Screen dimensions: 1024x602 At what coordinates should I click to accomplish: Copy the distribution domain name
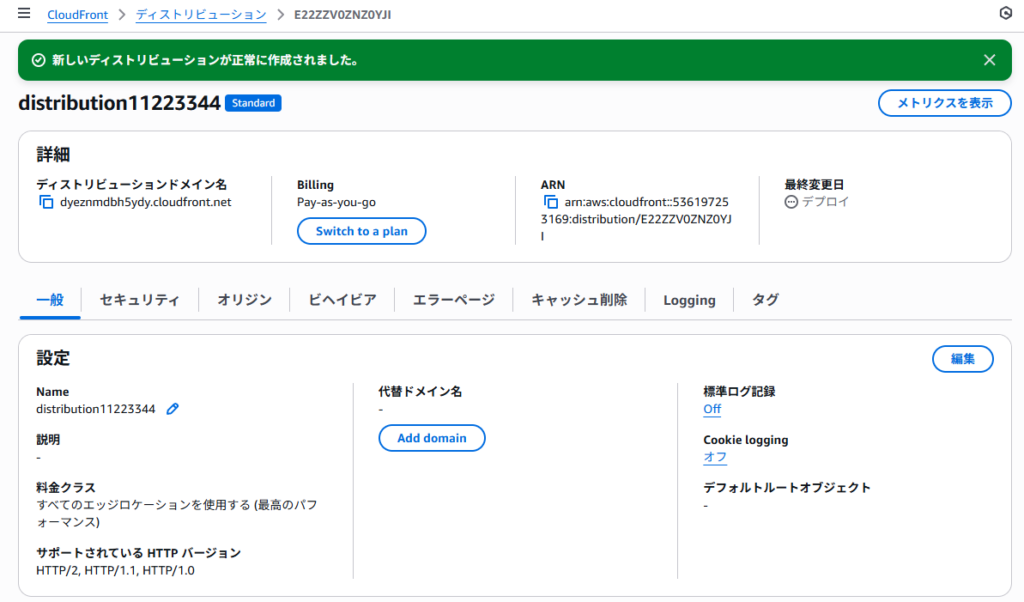point(46,202)
